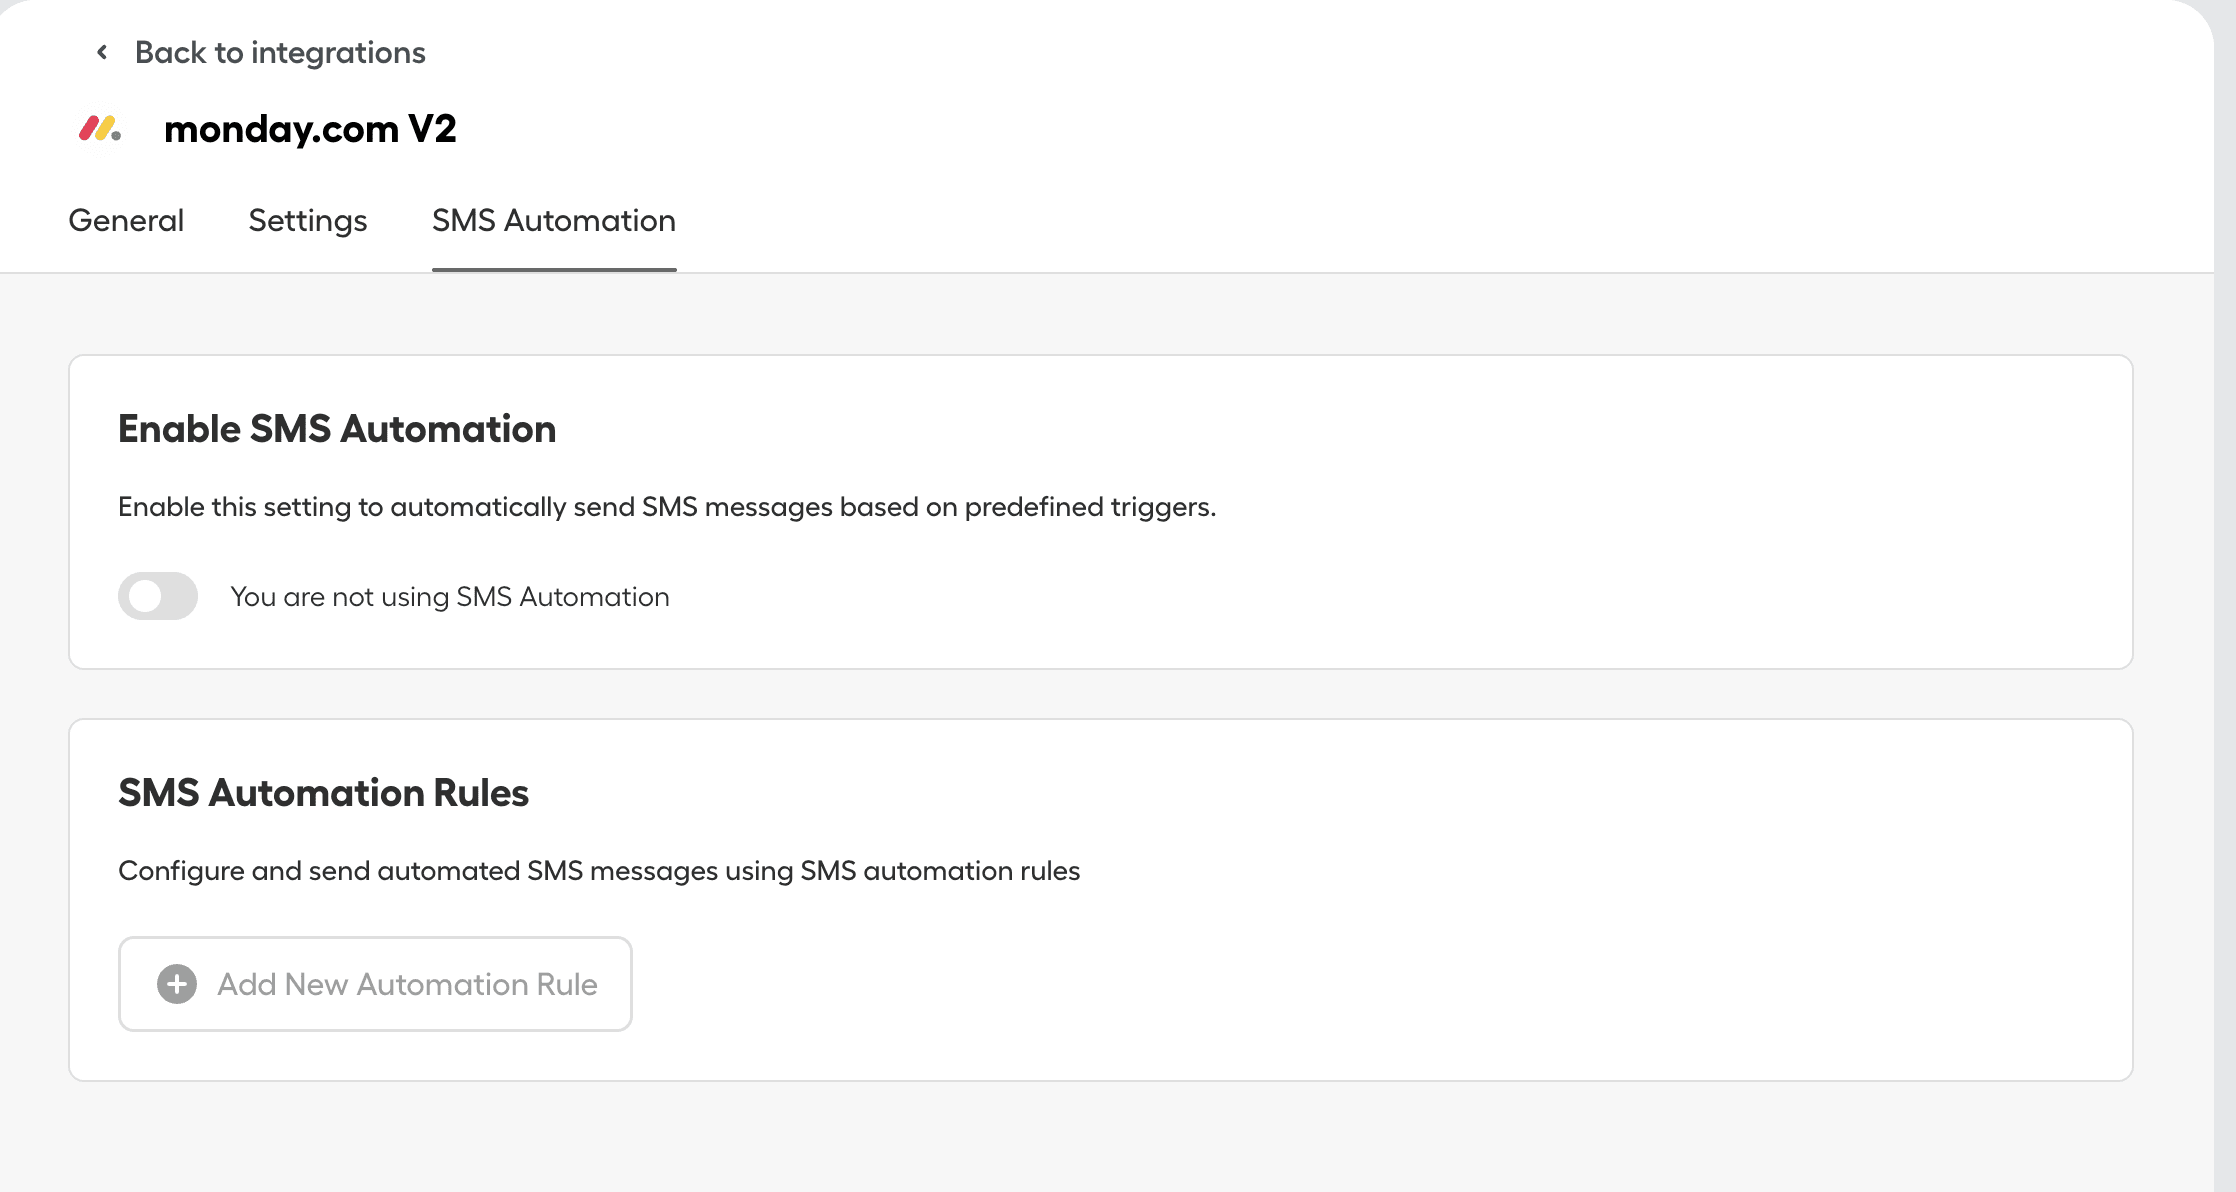Open the Settings tab
The width and height of the screenshot is (2236, 1192).
[307, 220]
